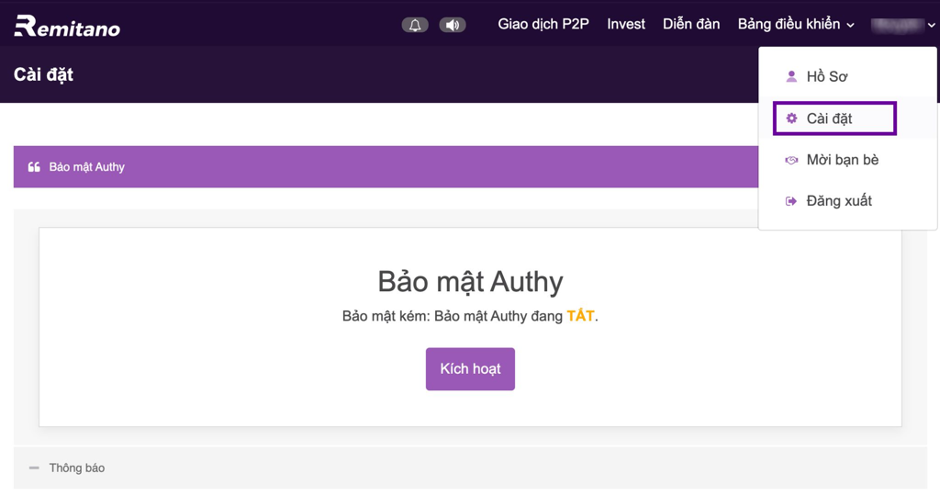Open the Diễn đàn forum link
The width and height of the screenshot is (941, 497).
click(x=691, y=24)
